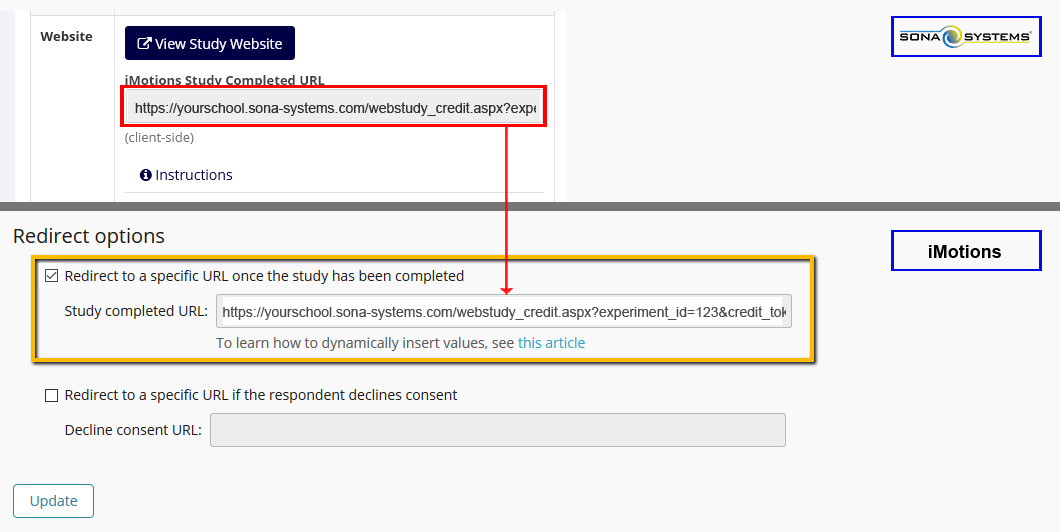Image resolution: width=1060 pixels, height=532 pixels.
Task: Click the 'Decline consent URL:' label
Action: tap(133, 430)
